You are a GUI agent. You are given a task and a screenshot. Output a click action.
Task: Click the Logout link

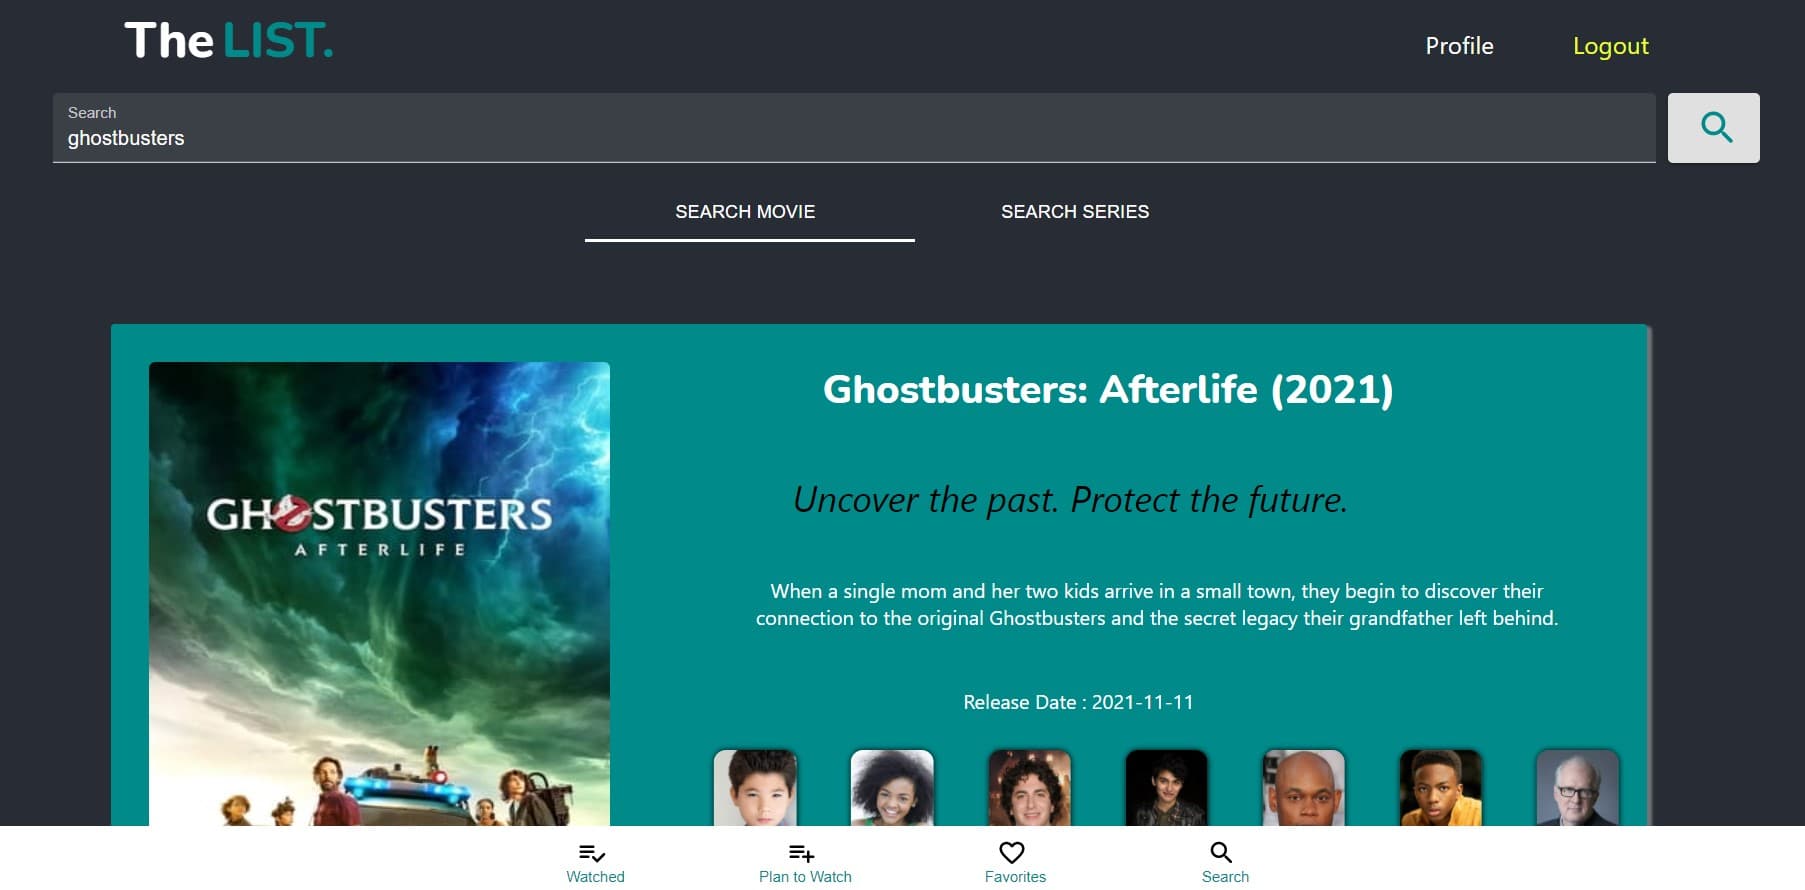point(1610,46)
